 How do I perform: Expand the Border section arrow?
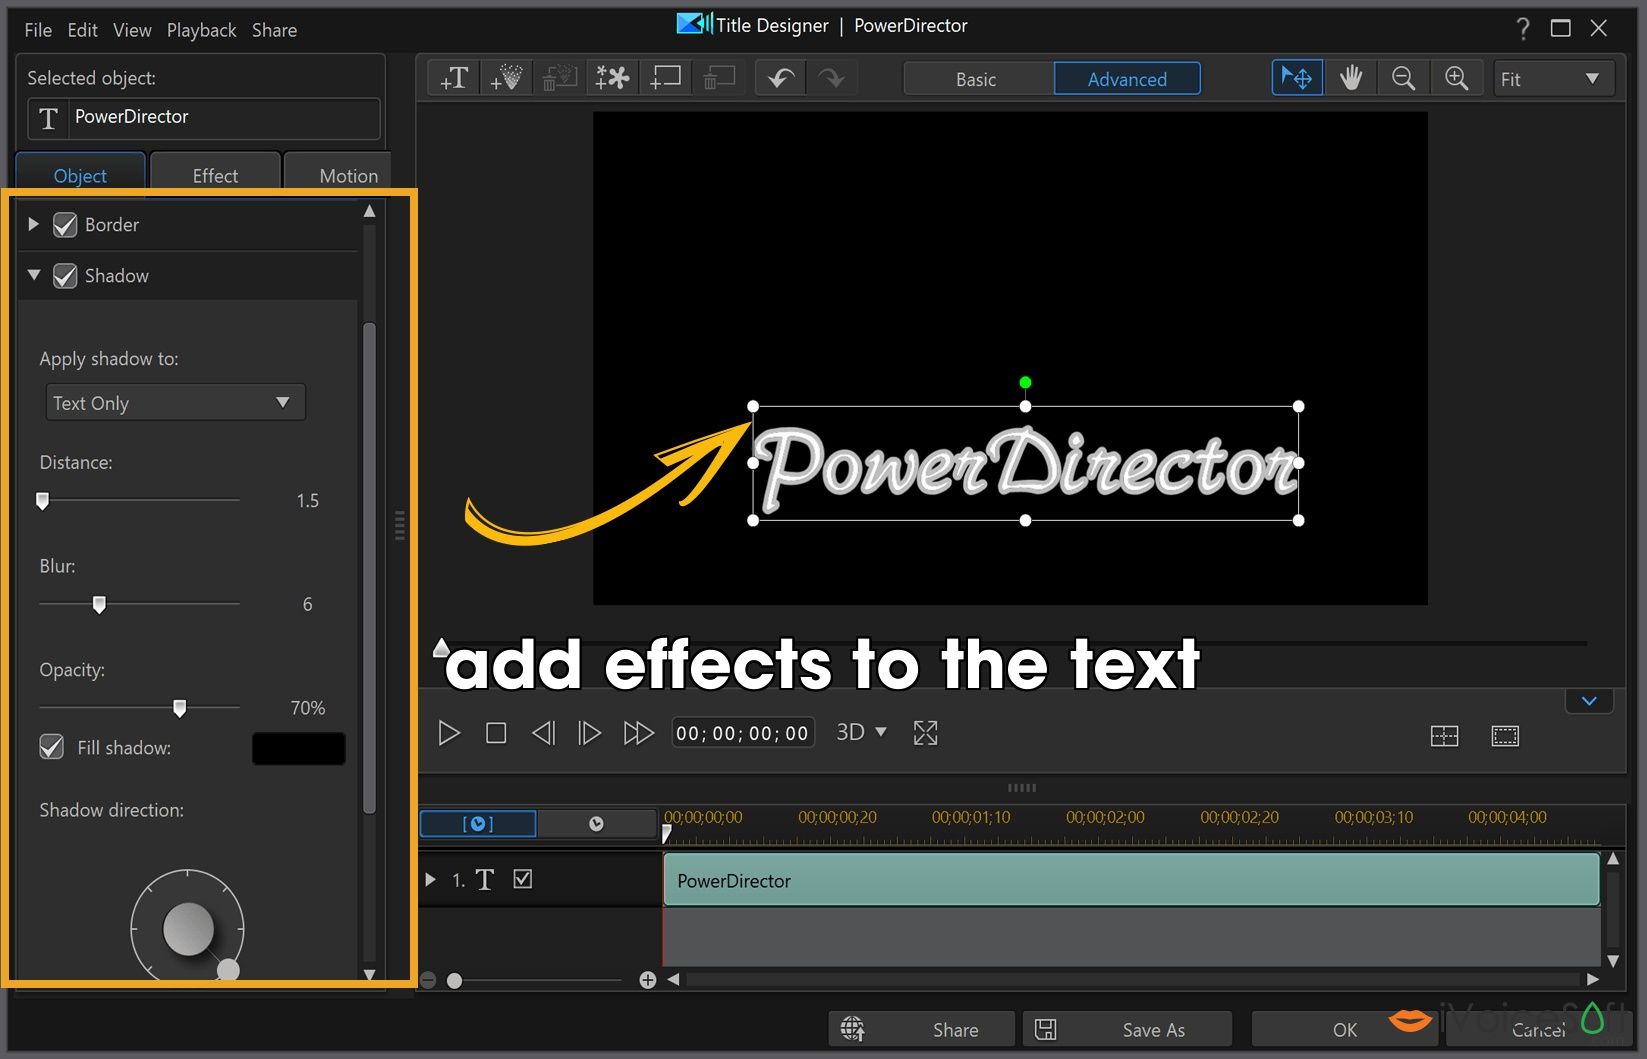[33, 224]
